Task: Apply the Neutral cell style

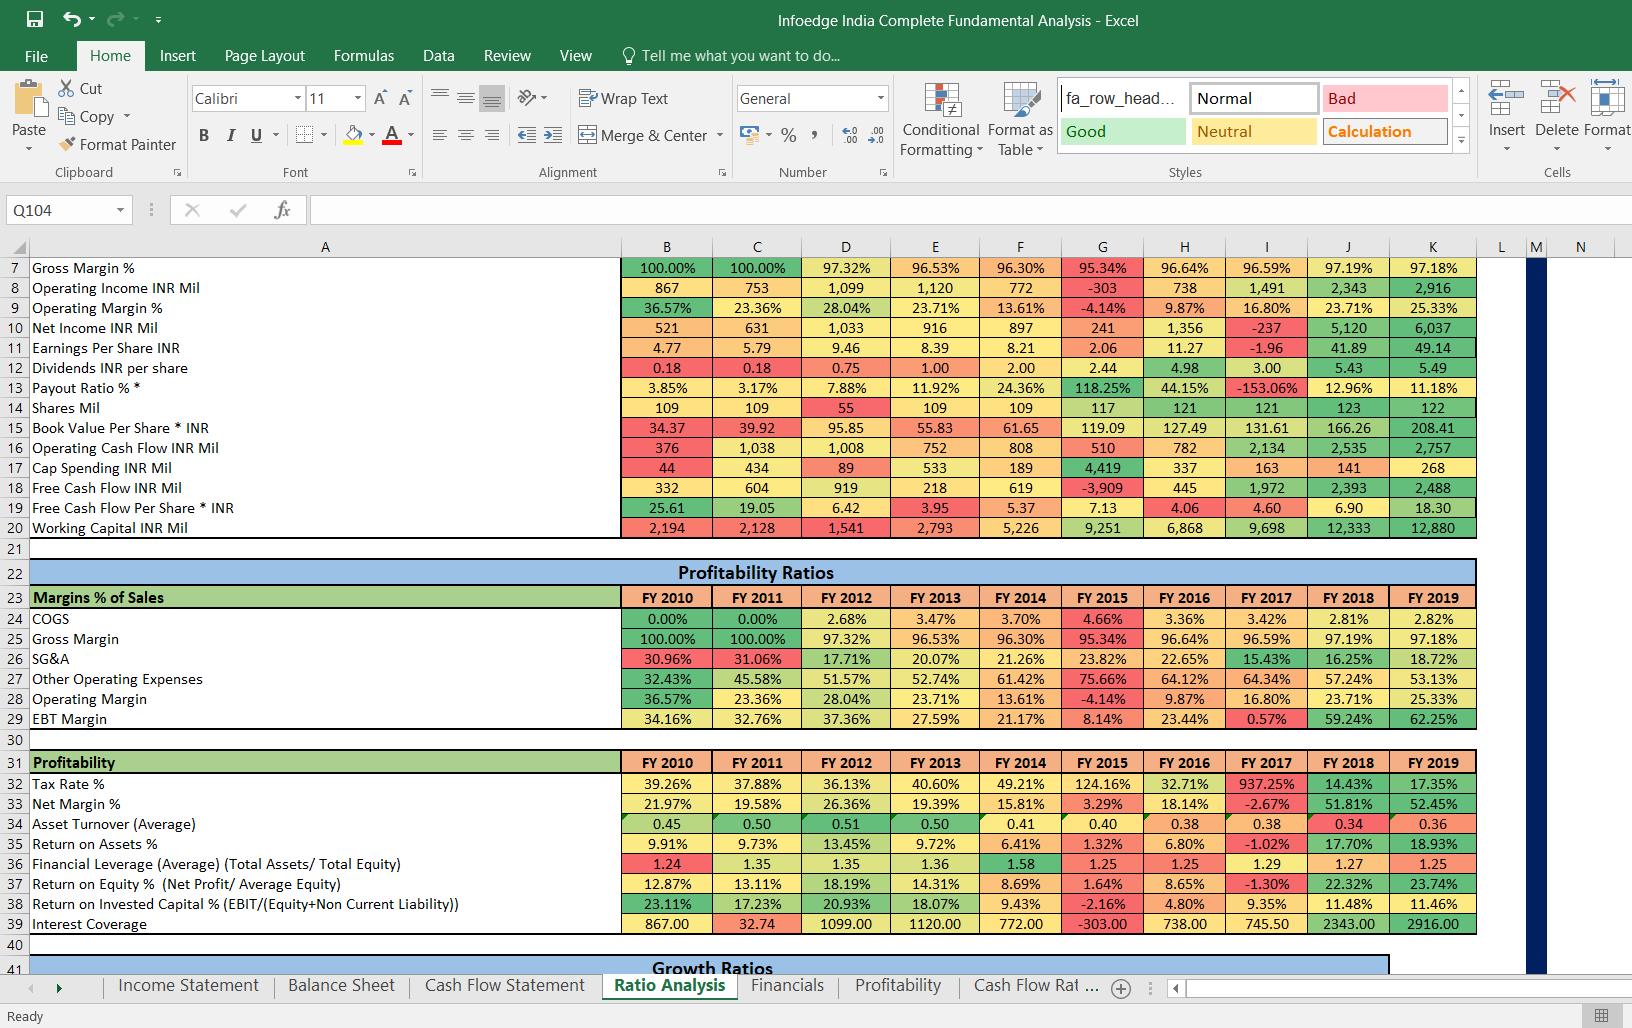Action: click(x=1254, y=131)
